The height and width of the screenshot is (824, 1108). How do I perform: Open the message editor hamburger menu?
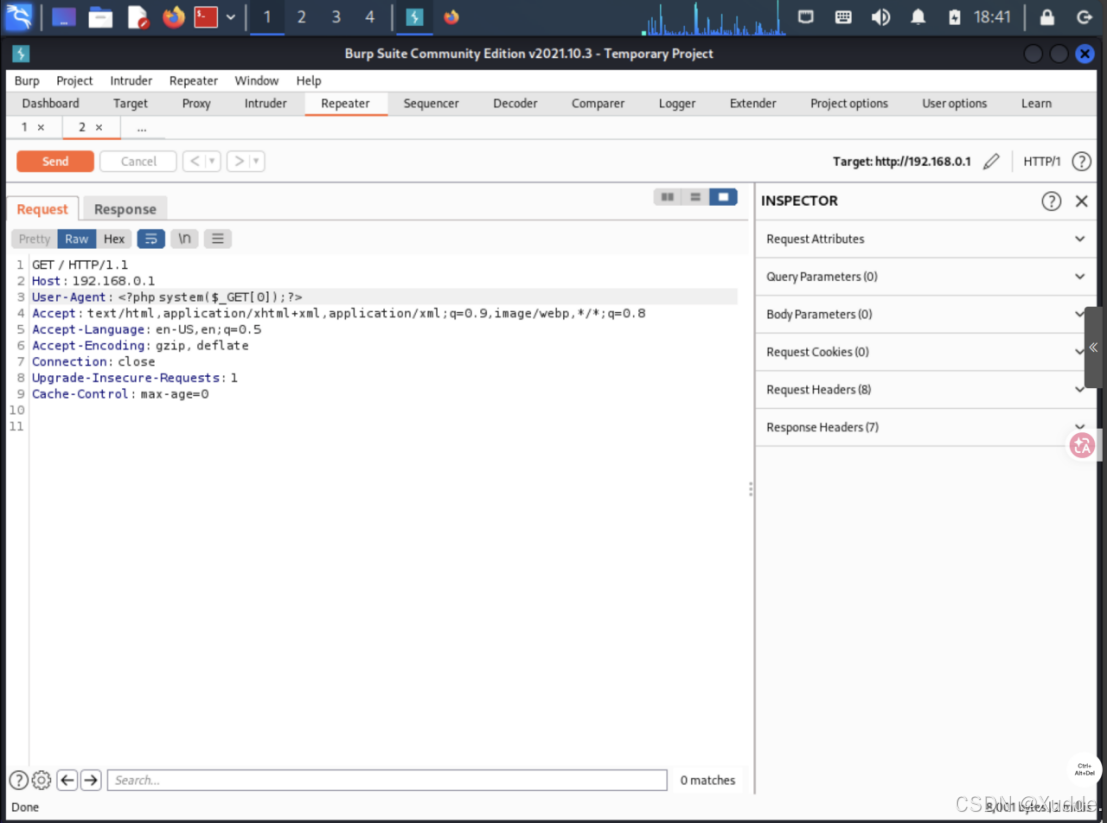(218, 239)
